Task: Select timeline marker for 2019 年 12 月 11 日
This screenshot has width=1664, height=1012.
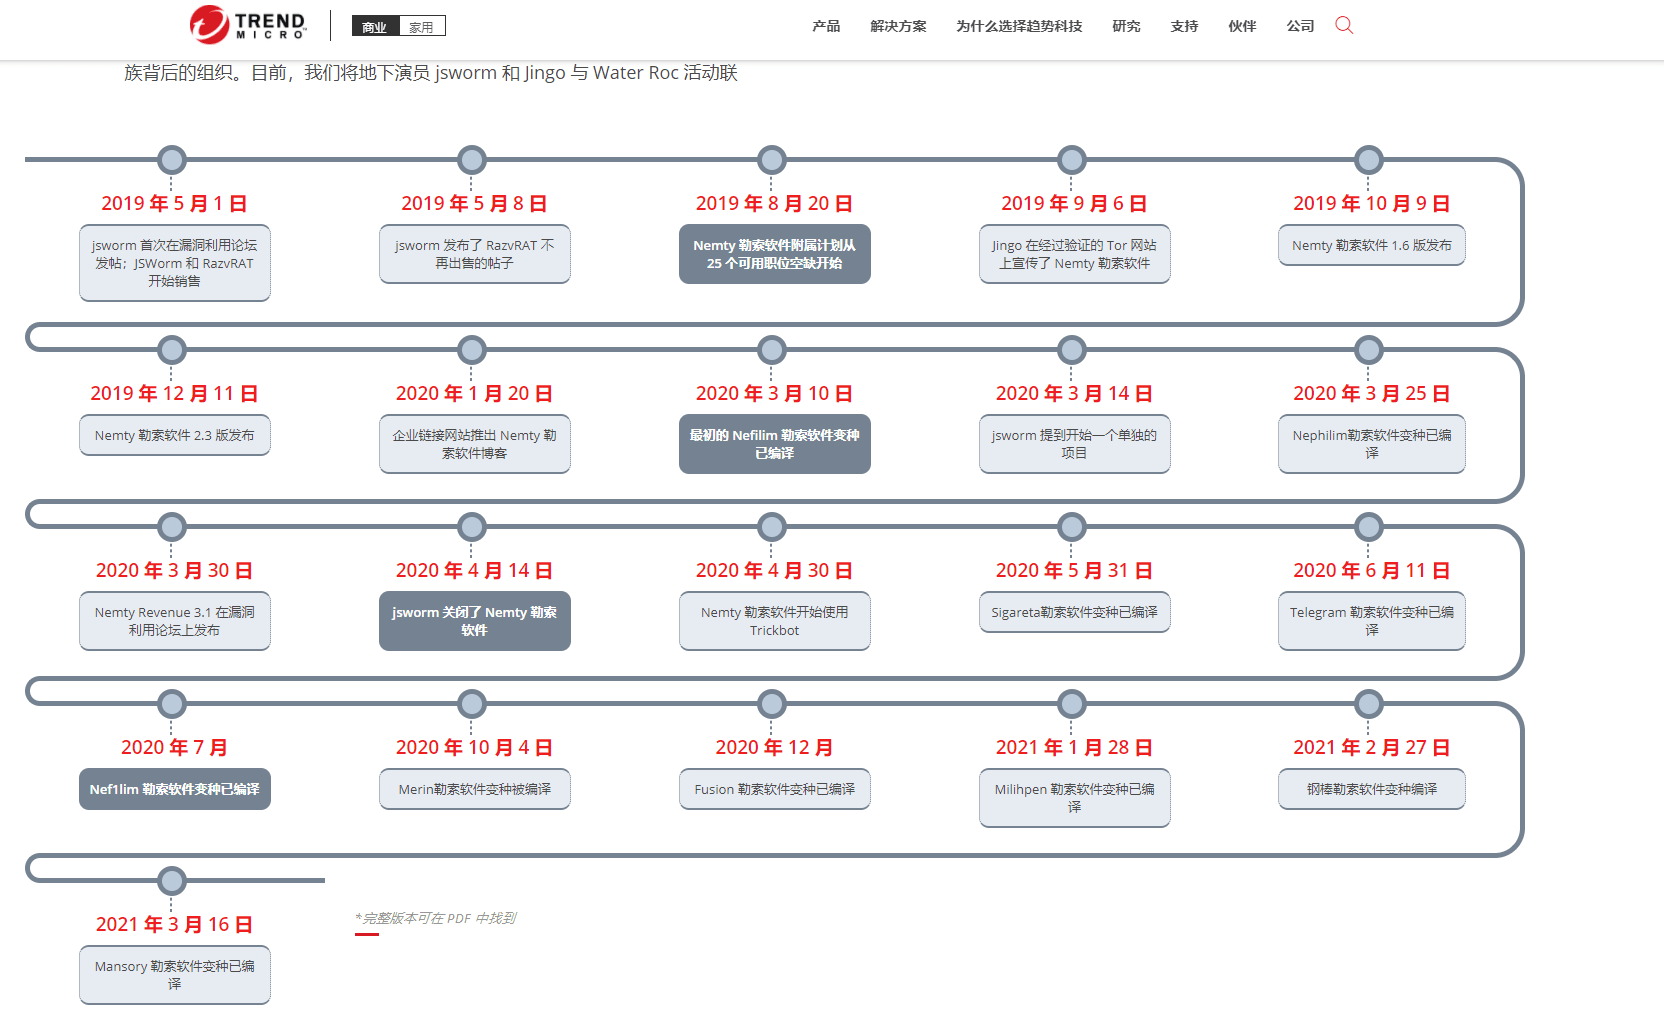Action: pyautogui.click(x=172, y=350)
